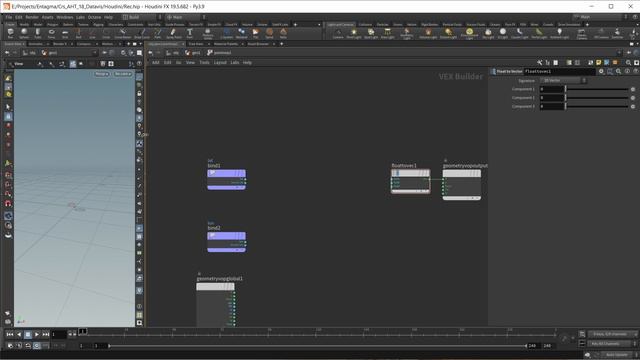Open the File menu
Image resolution: width=640 pixels, height=360 pixels.
tap(9, 17)
